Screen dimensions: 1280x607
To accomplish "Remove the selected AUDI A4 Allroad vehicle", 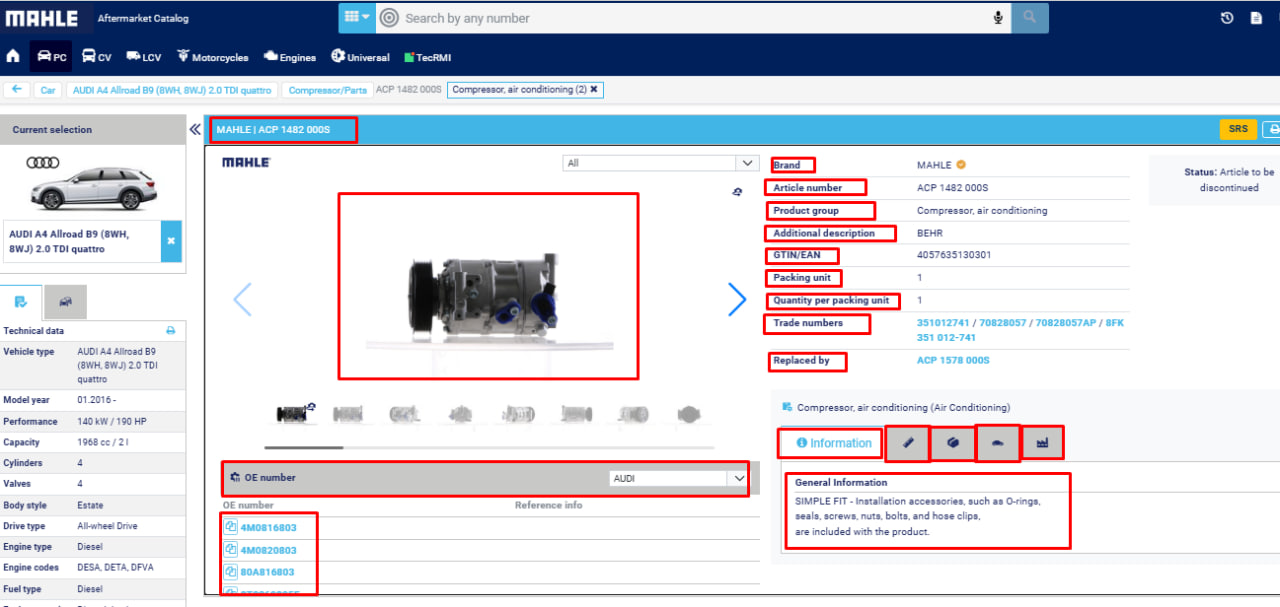I will 171,241.
